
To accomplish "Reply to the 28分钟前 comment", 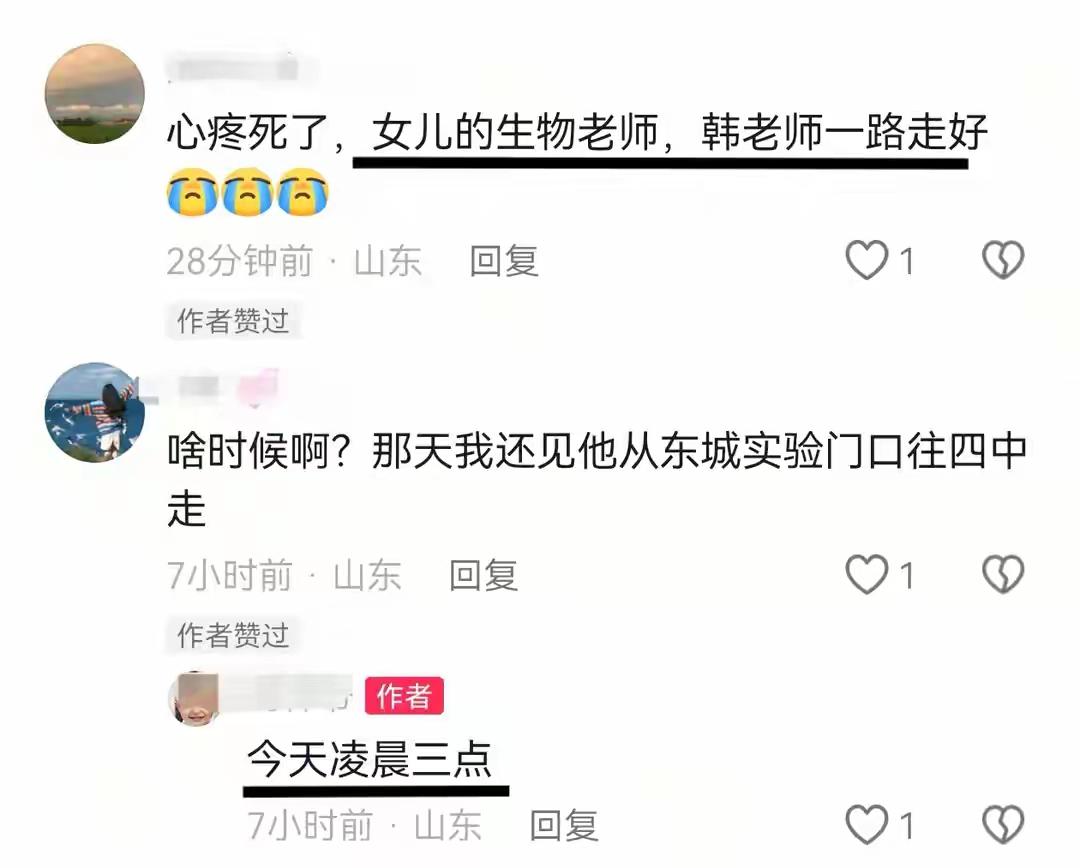I will pos(504,262).
